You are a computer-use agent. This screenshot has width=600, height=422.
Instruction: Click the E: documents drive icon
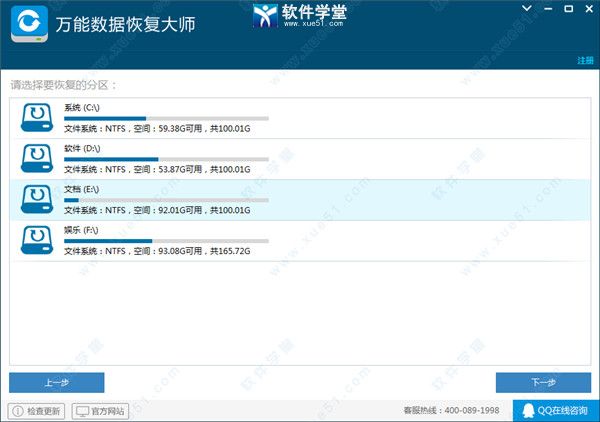click(x=37, y=198)
